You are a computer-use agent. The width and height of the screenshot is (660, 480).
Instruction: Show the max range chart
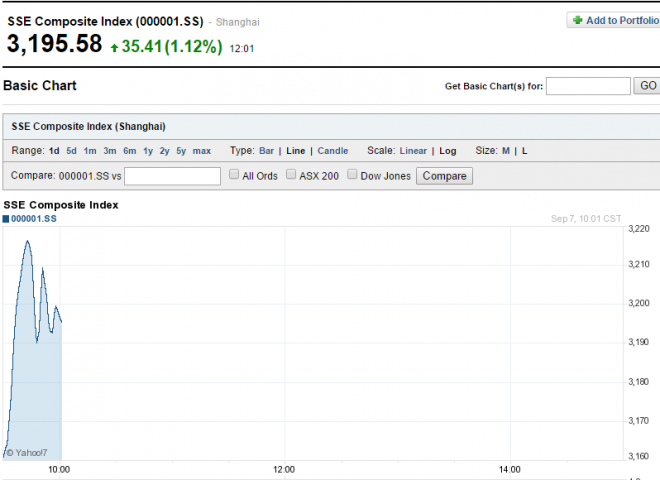(x=202, y=151)
